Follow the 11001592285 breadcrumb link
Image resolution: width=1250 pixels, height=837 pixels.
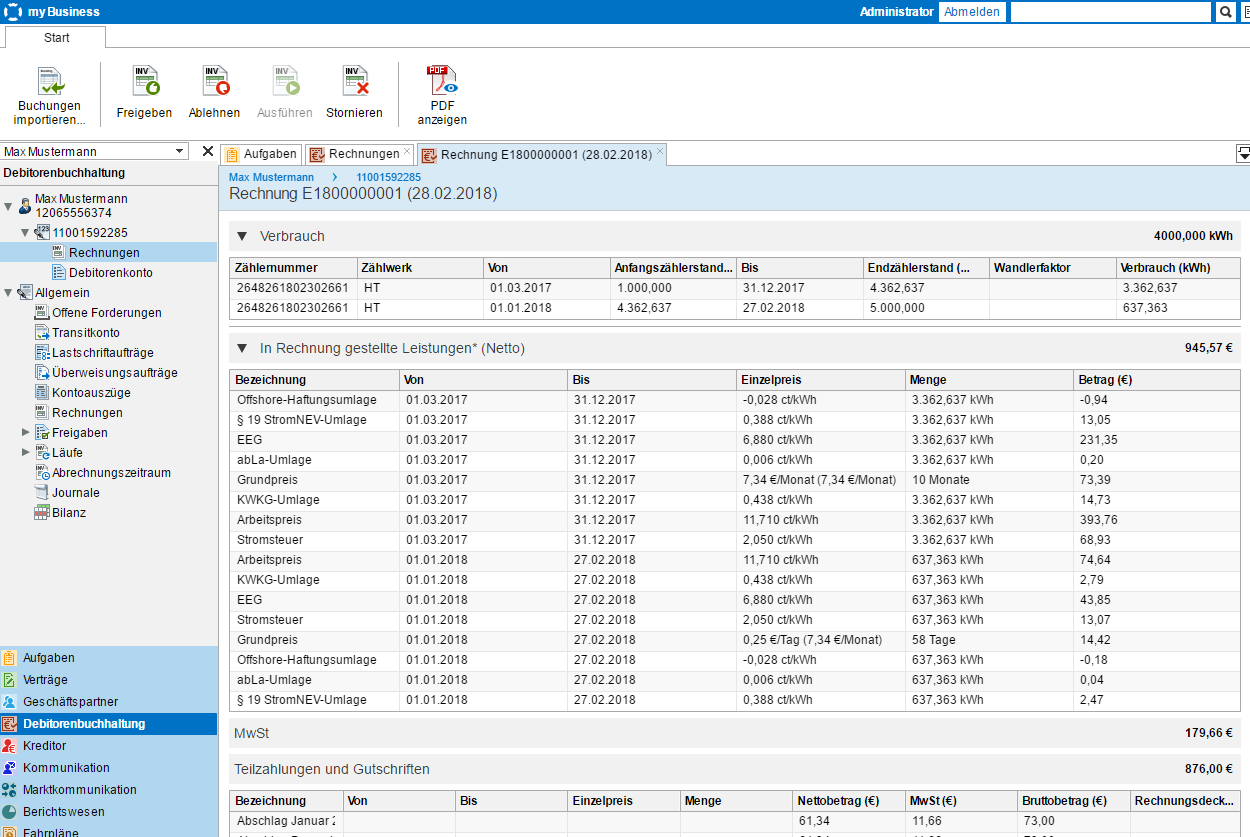pyautogui.click(x=389, y=177)
